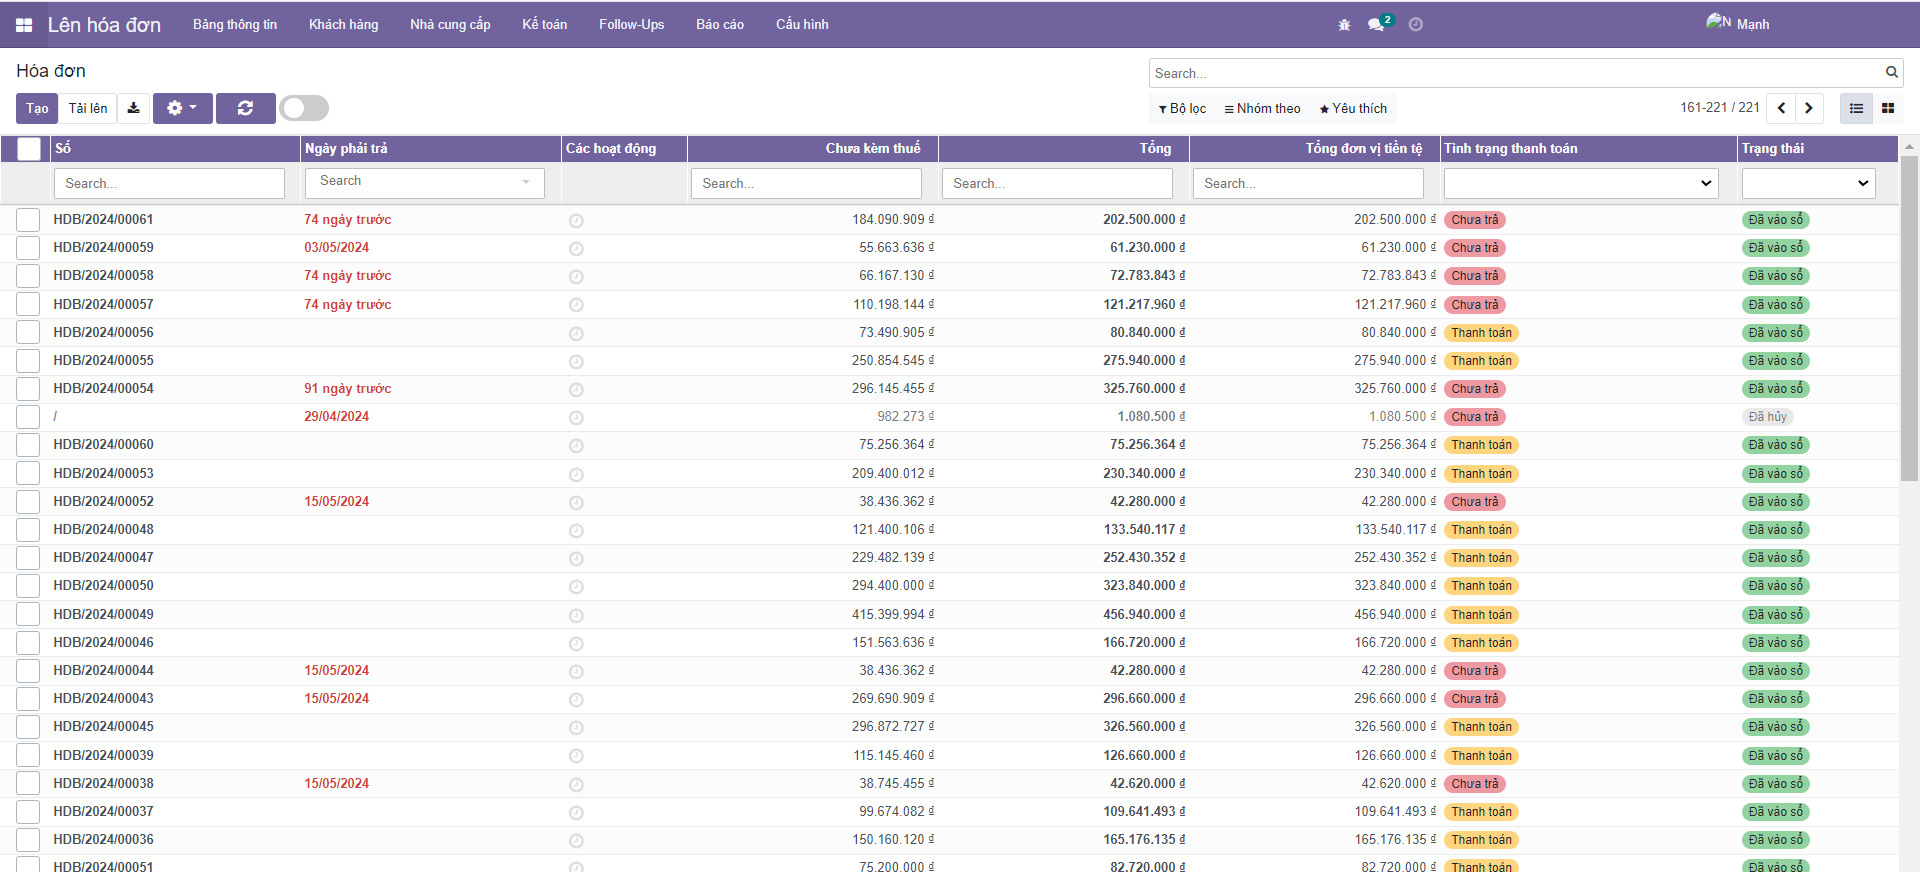Click the Tạo button

[x=37, y=108]
